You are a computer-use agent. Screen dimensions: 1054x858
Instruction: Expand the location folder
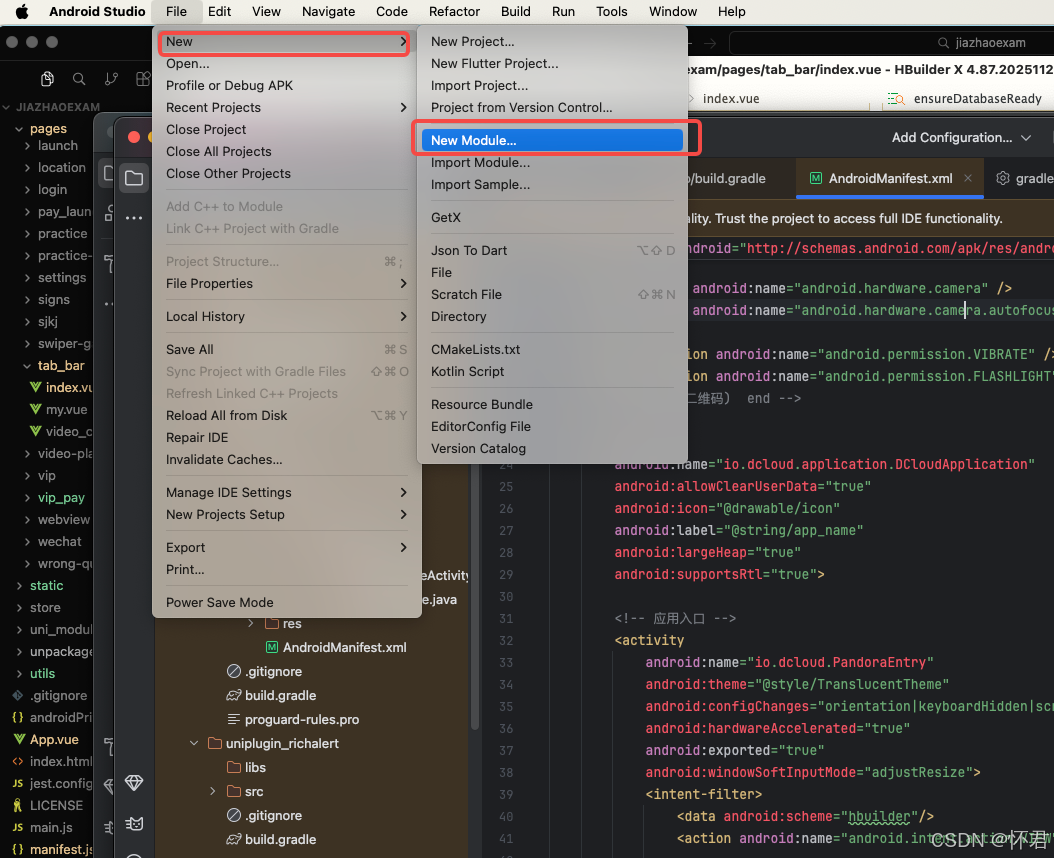(27, 168)
